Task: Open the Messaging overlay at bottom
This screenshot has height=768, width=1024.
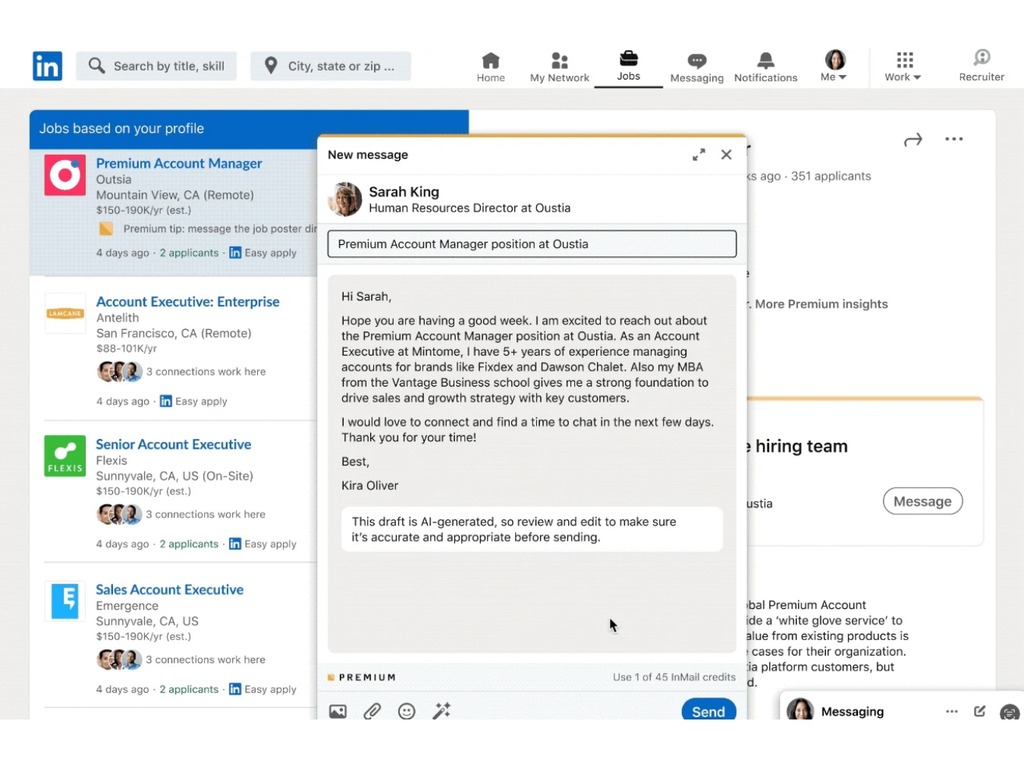Action: click(x=852, y=712)
